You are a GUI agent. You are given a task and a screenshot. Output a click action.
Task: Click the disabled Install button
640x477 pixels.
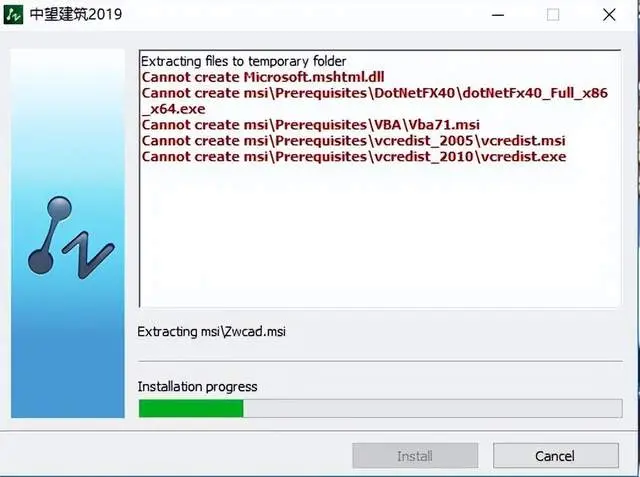click(415, 455)
